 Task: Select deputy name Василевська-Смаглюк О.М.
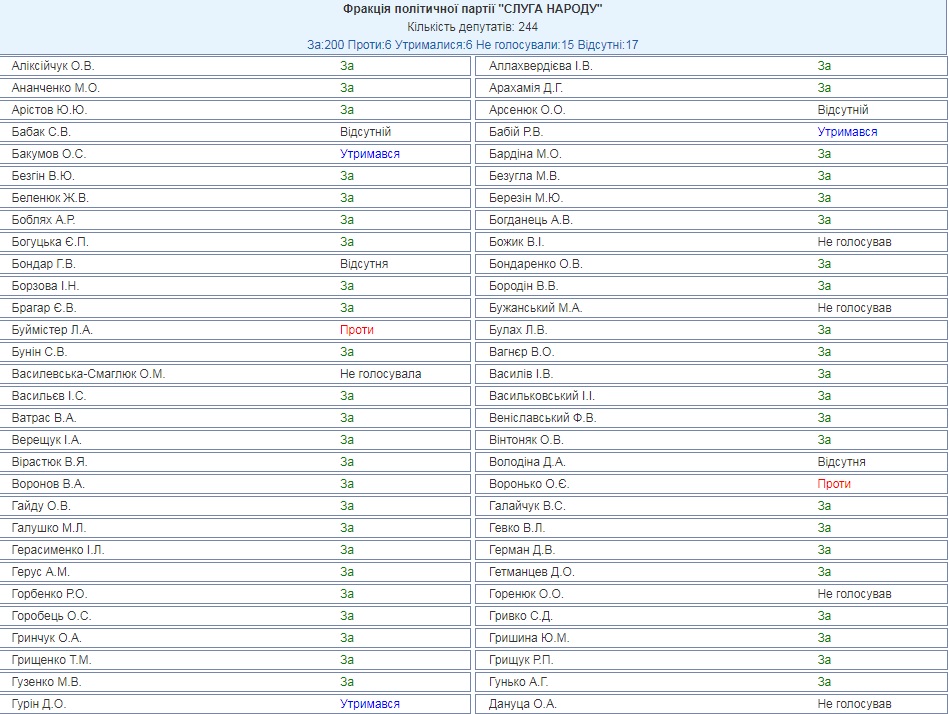point(88,374)
